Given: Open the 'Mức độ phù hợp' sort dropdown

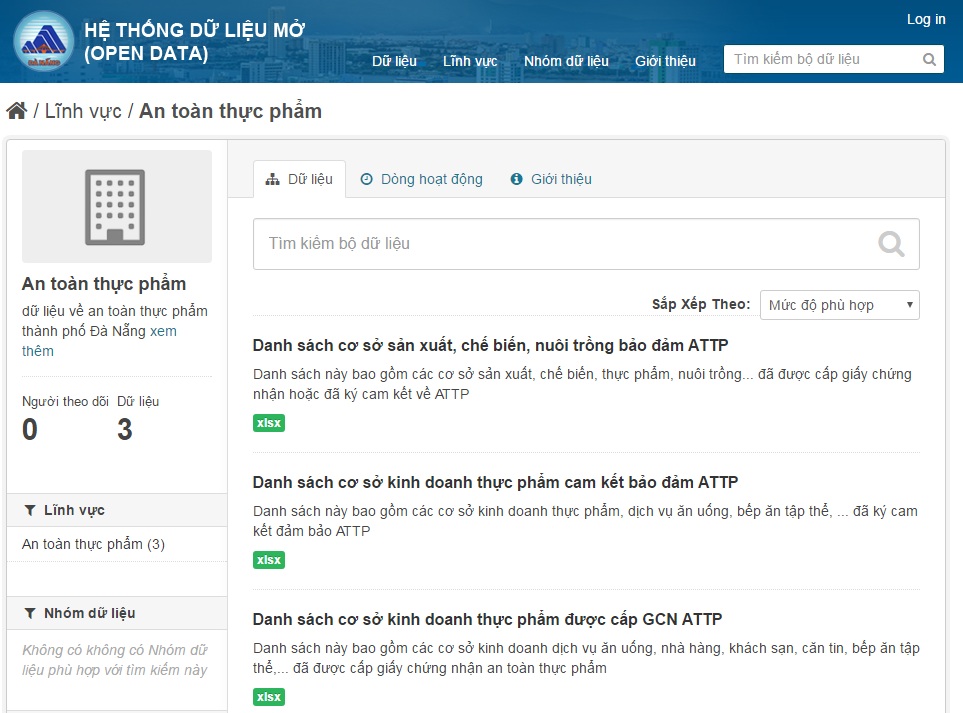Looking at the screenshot, I should pos(840,305).
